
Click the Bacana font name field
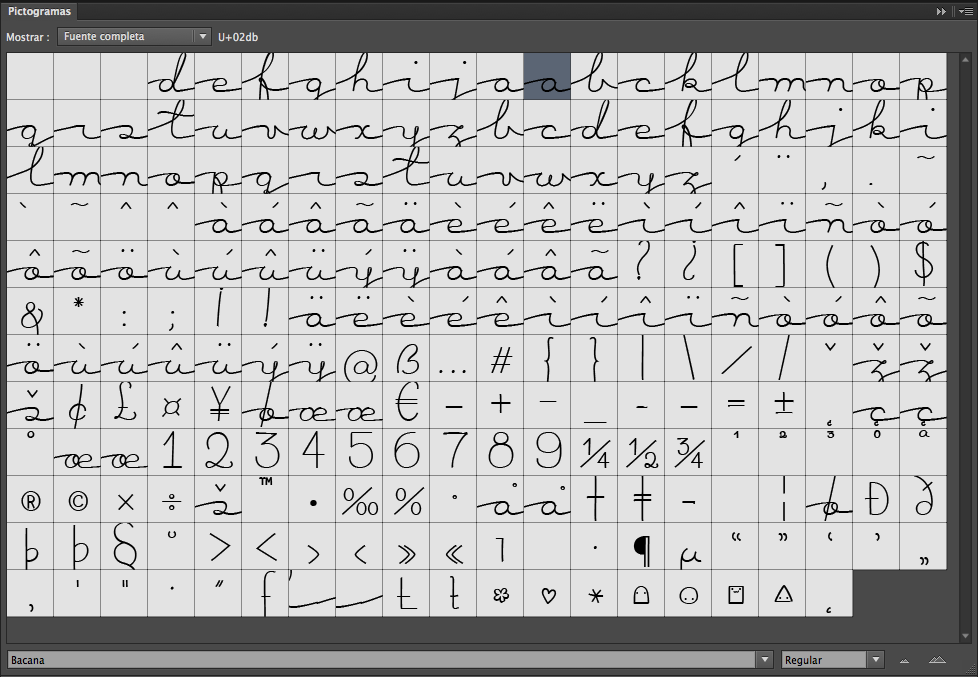380,660
